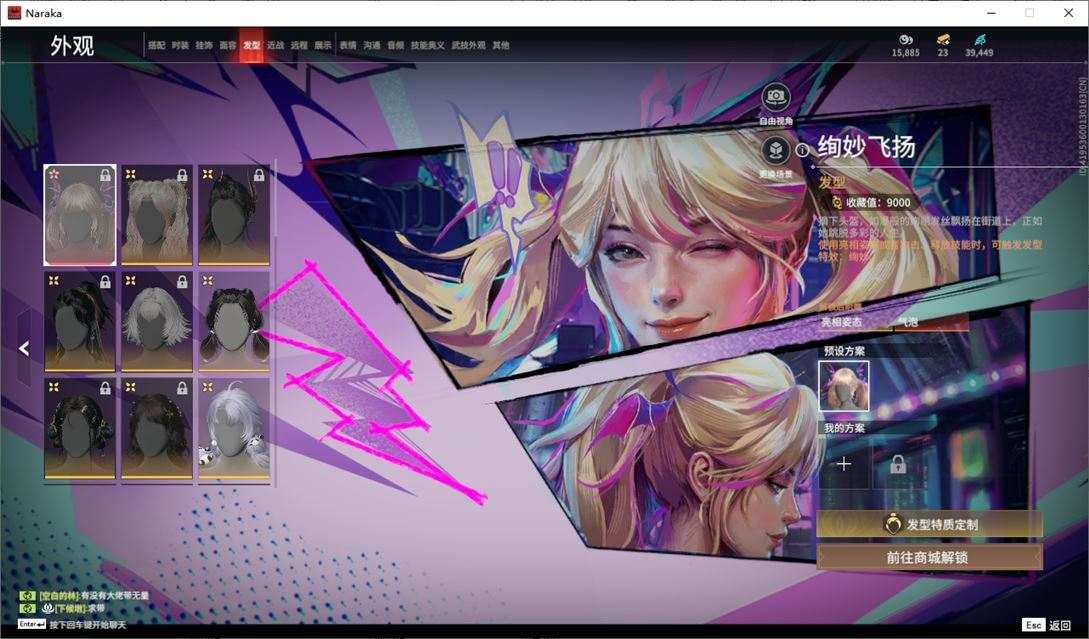This screenshot has width=1089, height=639.
Task: Click the Naraka app icon in title bar
Action: (x=14, y=13)
